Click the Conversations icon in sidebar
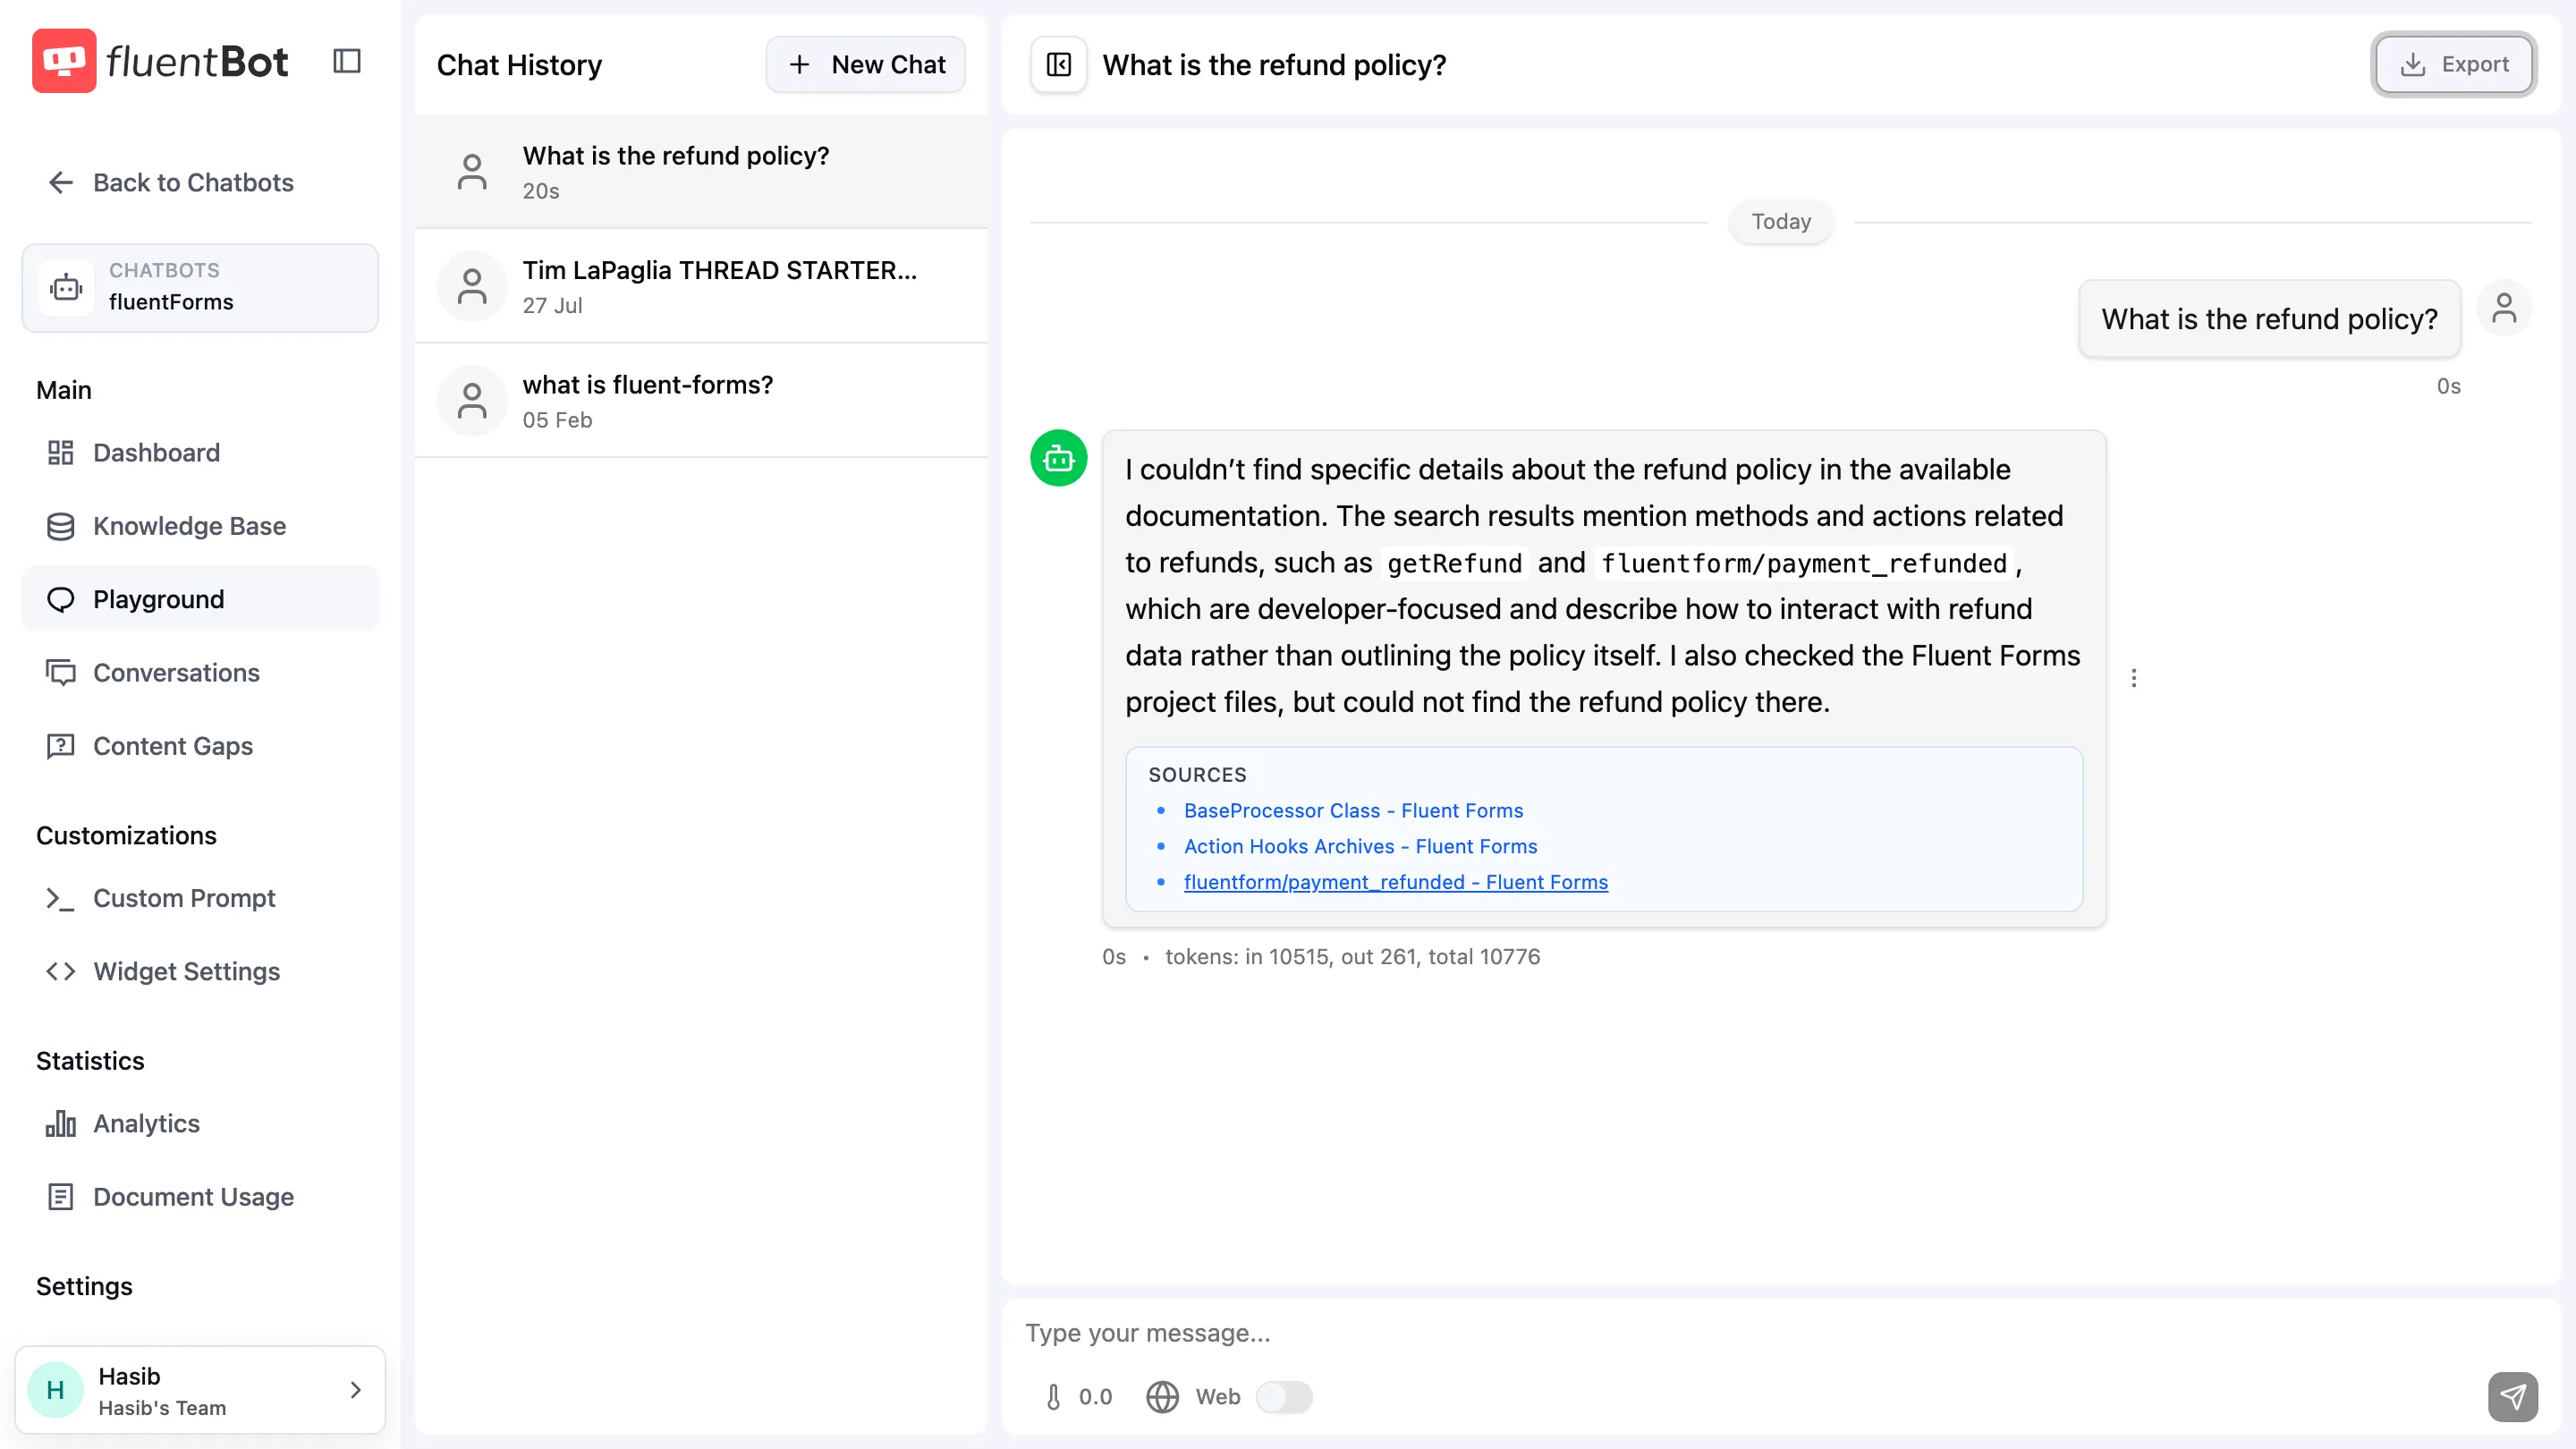2576x1449 pixels. [61, 673]
